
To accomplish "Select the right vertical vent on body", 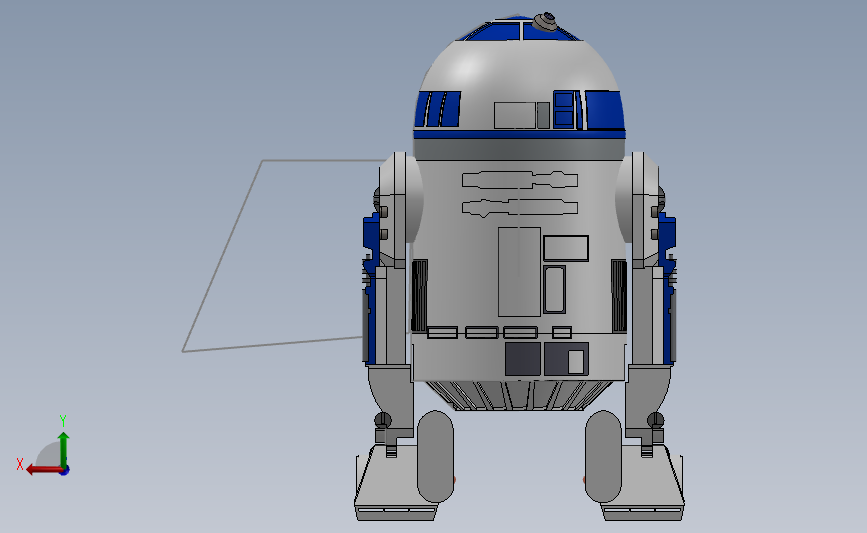I will coord(619,296).
